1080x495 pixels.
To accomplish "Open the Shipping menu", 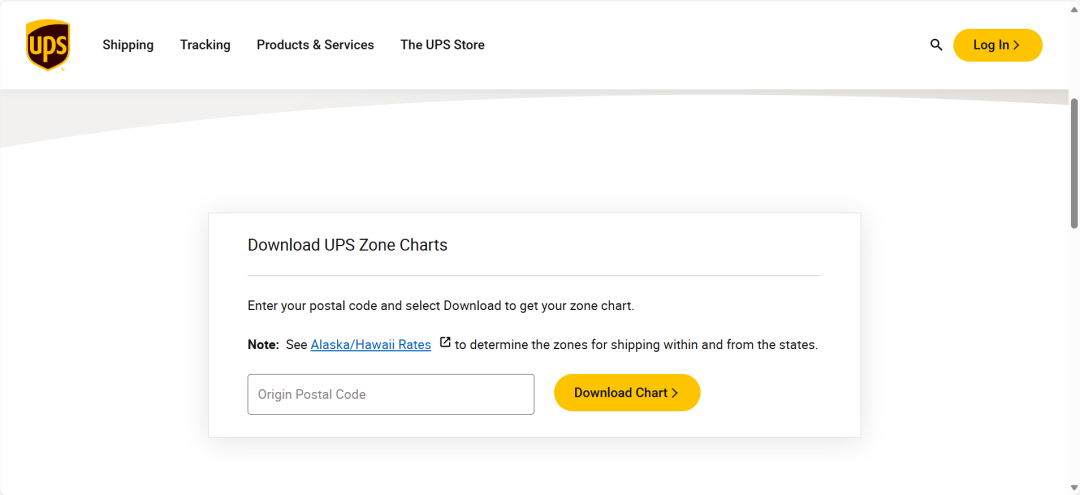I will (x=128, y=45).
